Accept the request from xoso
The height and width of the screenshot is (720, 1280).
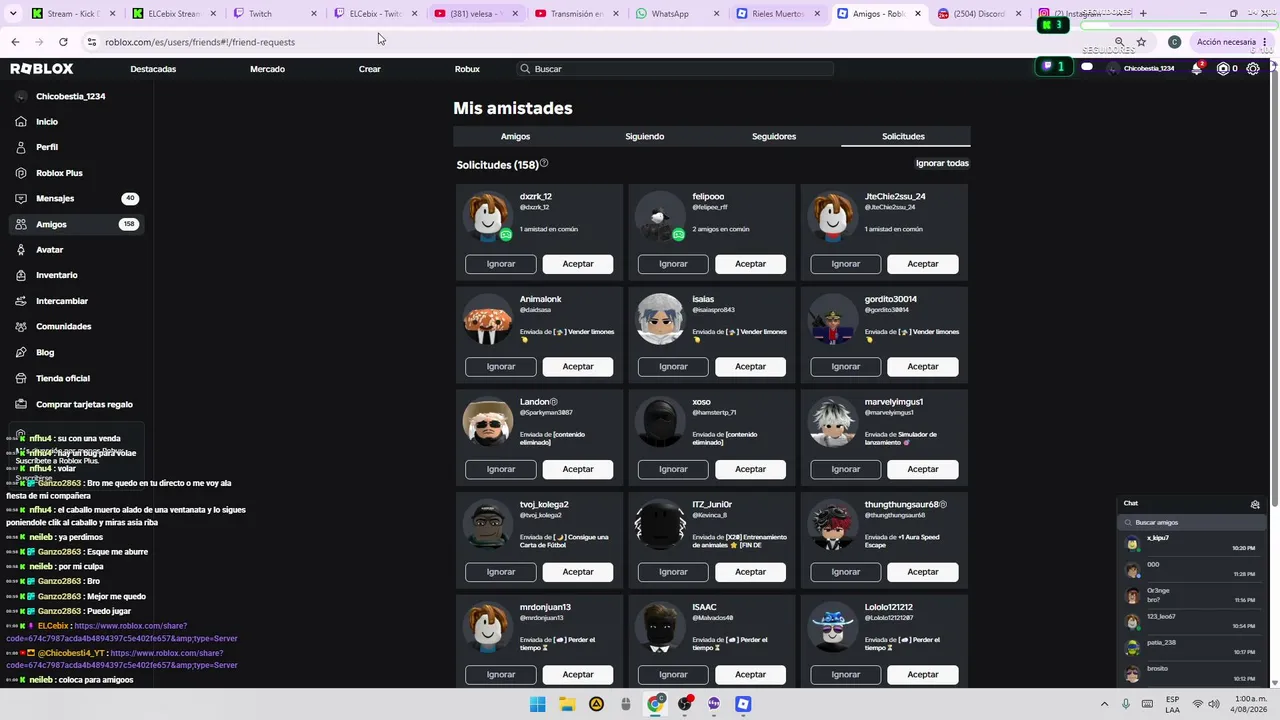click(x=751, y=469)
